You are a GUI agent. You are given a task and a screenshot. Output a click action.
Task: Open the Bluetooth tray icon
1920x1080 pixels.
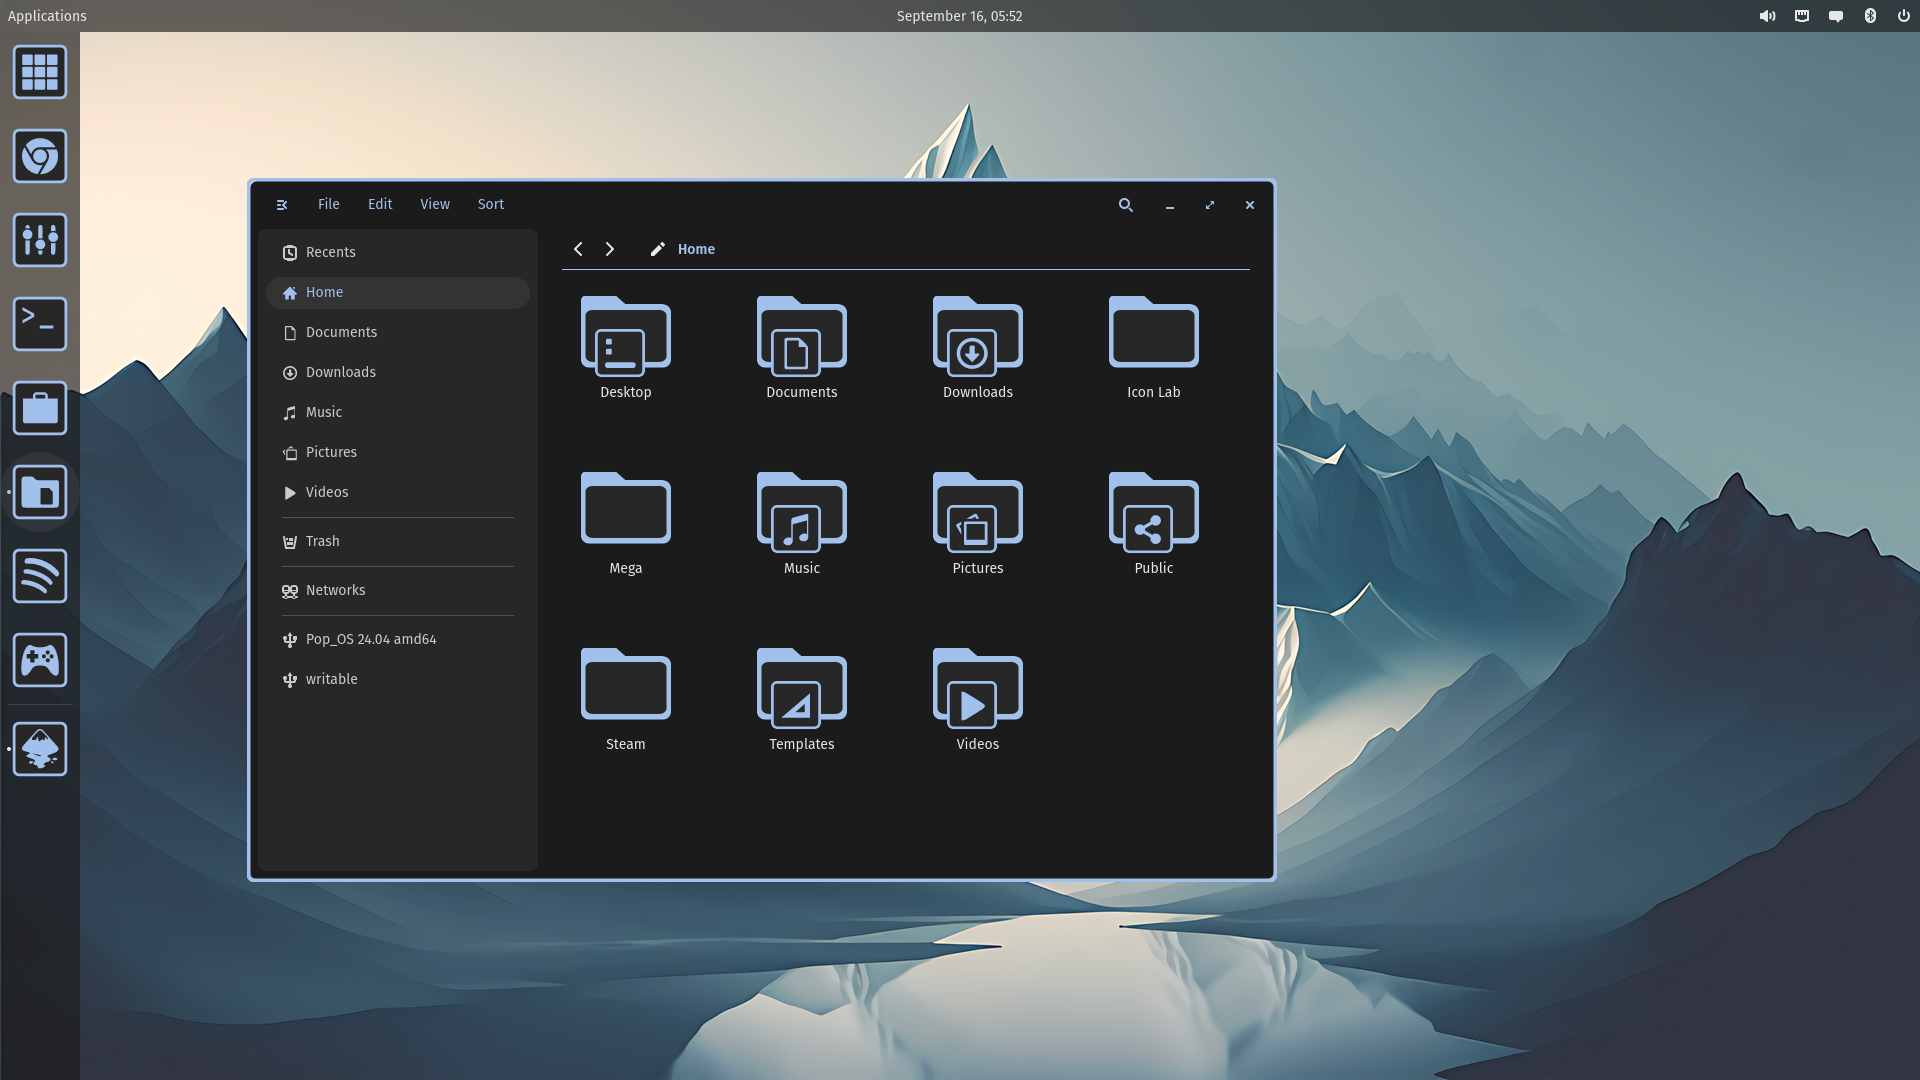(1870, 16)
